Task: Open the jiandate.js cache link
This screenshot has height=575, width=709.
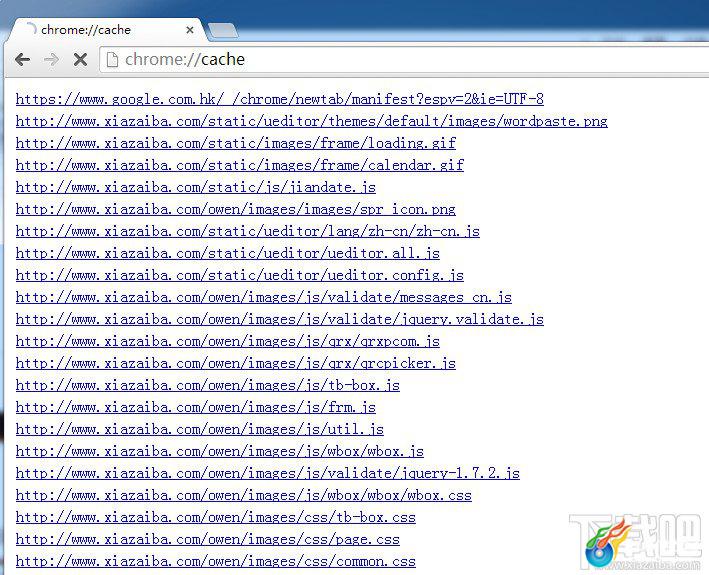Action: (196, 187)
